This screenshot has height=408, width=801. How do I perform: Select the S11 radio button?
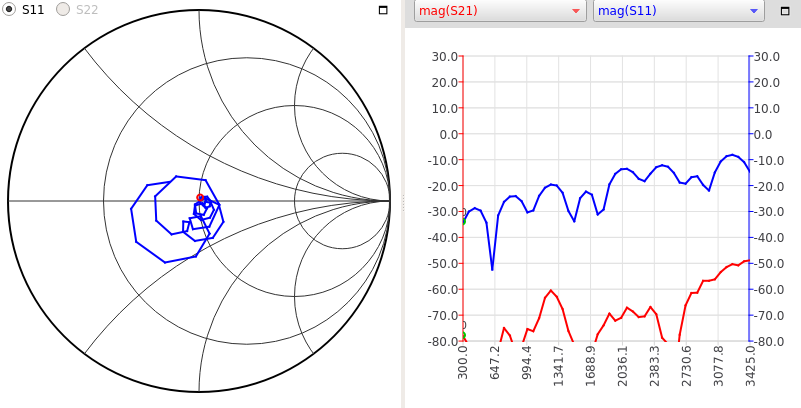click(9, 9)
